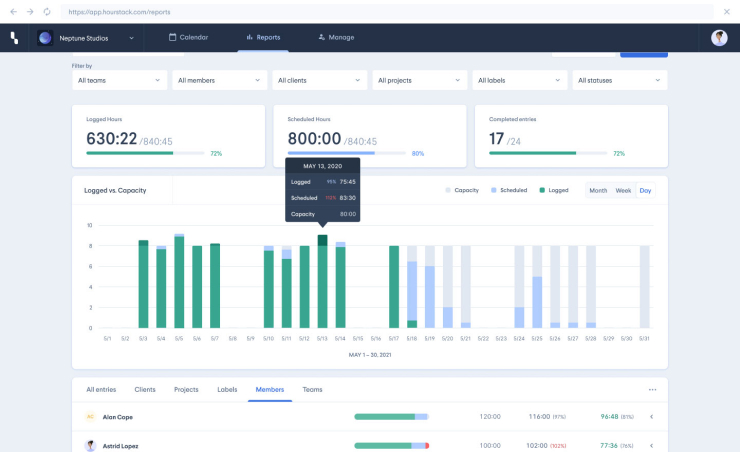The image size is (740, 452).
Task: Open the All projects filter dropdown
Action: (x=420, y=80)
